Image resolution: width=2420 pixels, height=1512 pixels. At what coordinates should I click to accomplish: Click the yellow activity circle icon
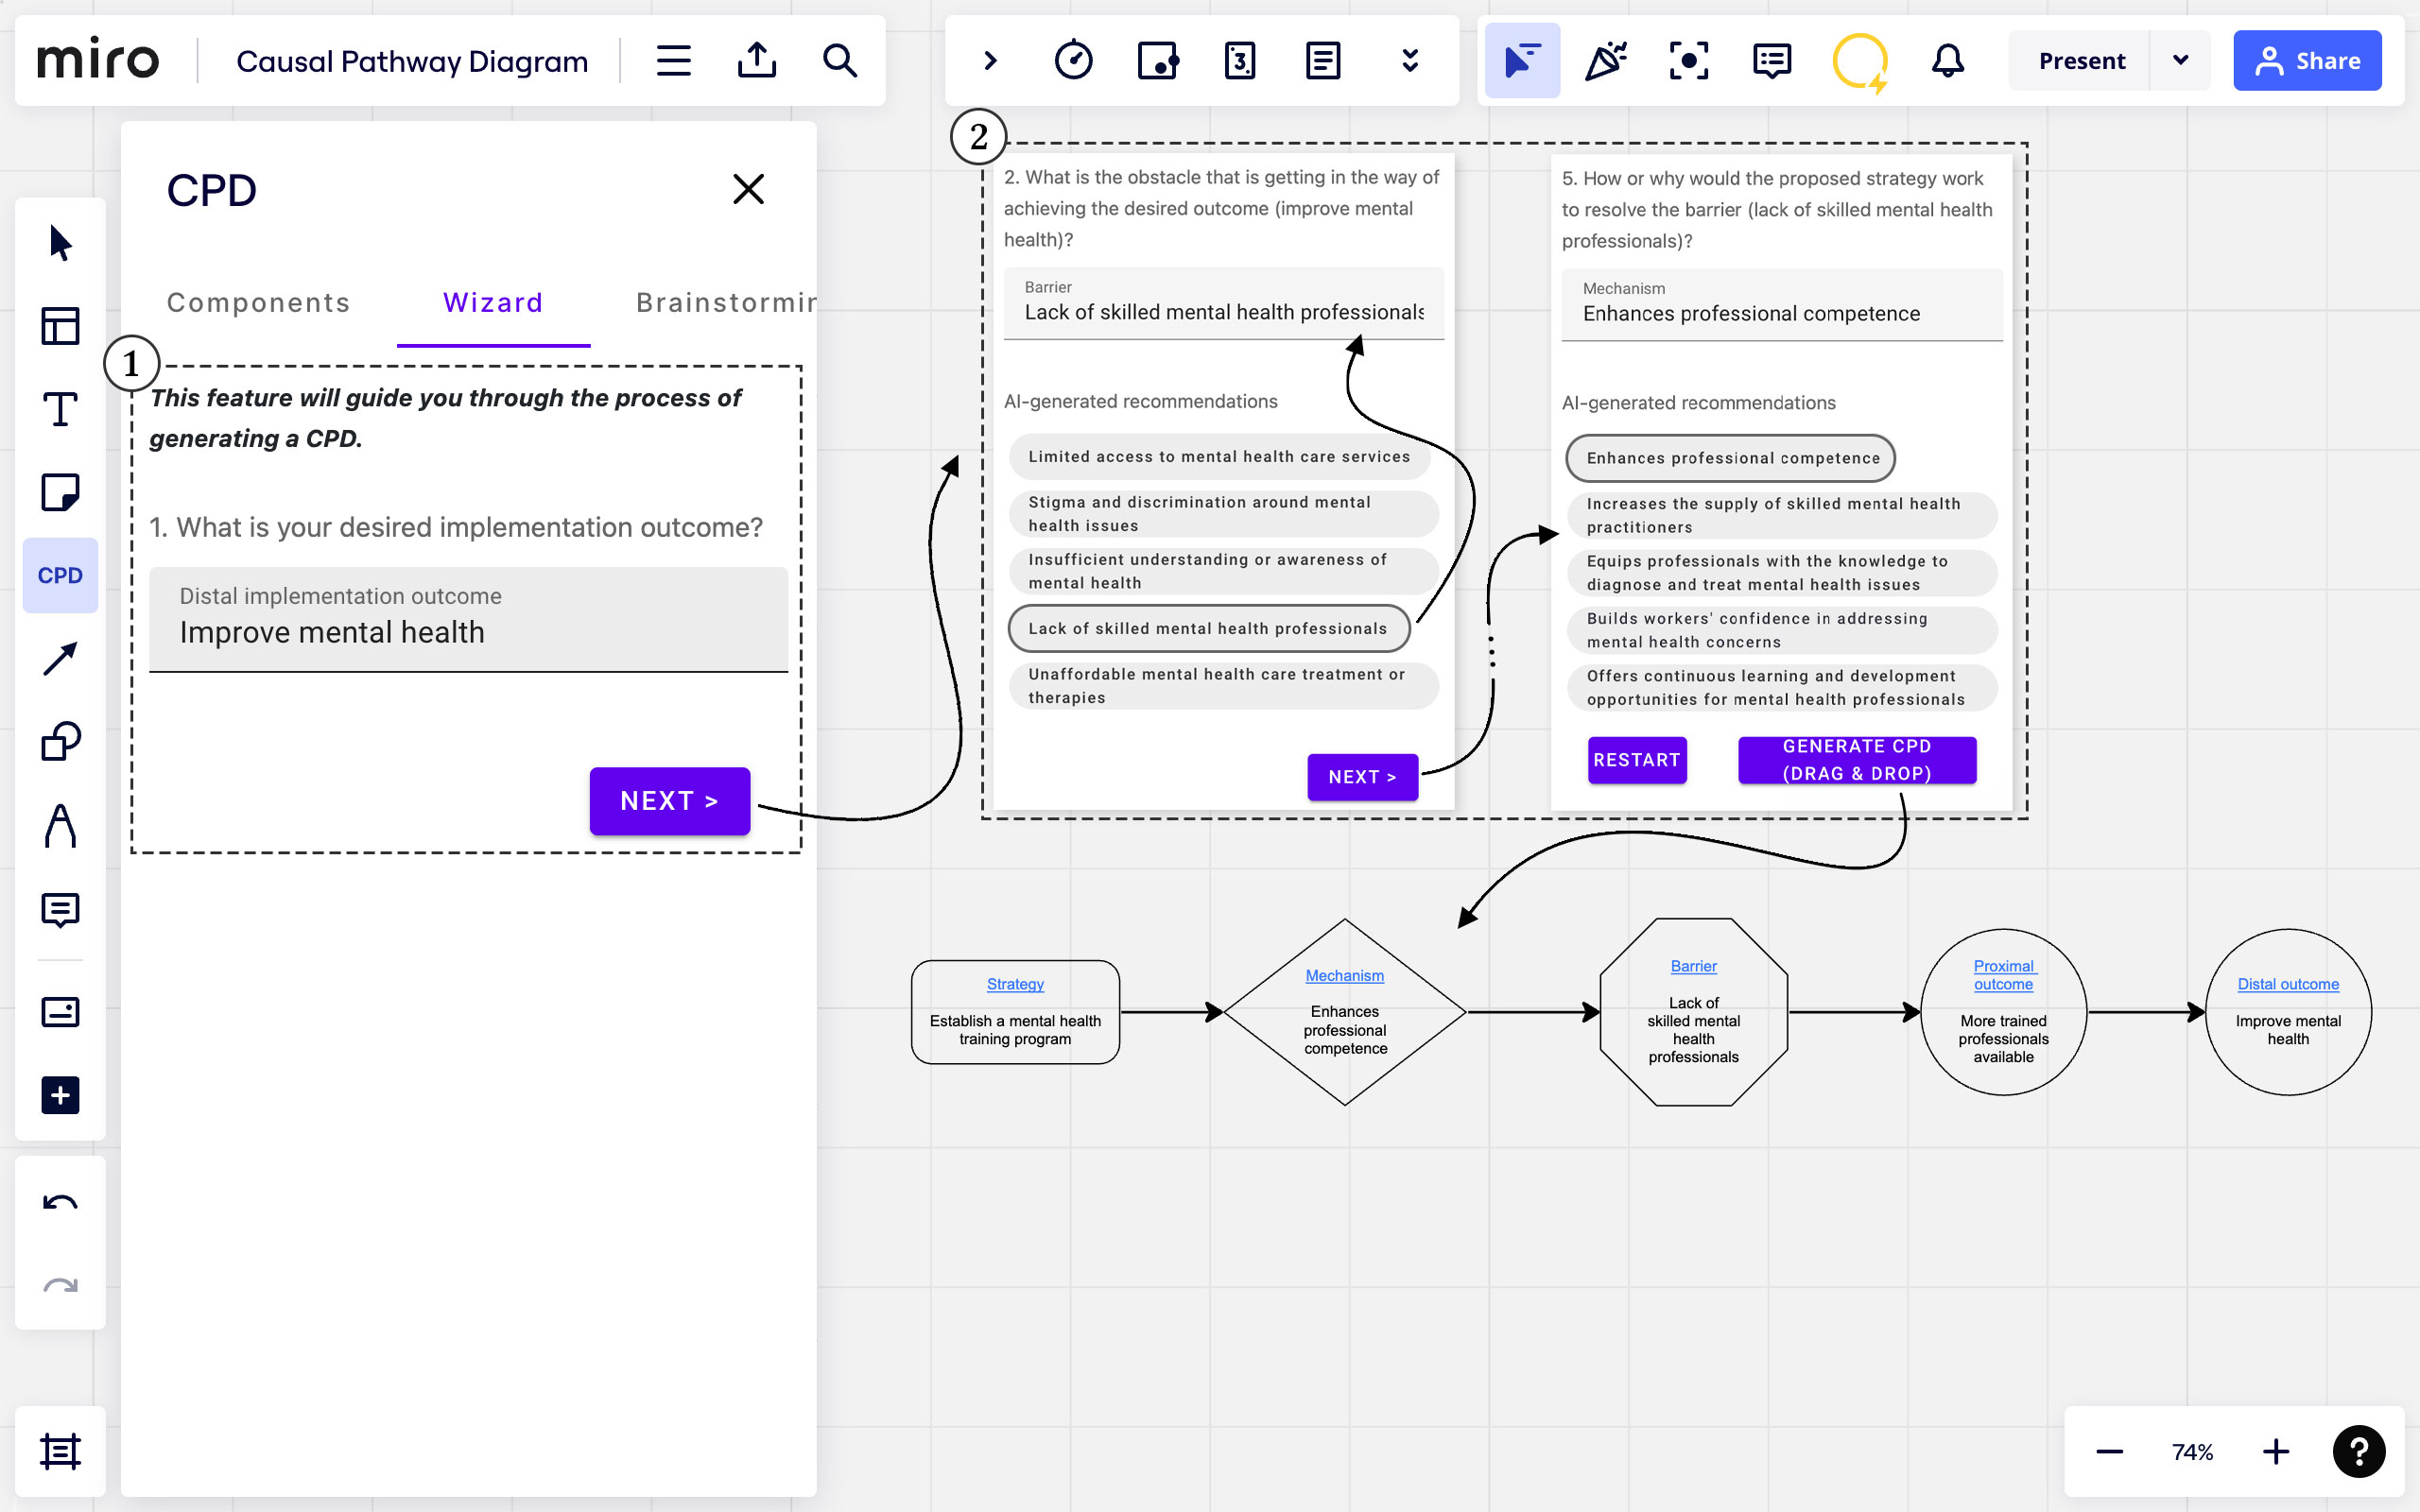(x=1860, y=62)
